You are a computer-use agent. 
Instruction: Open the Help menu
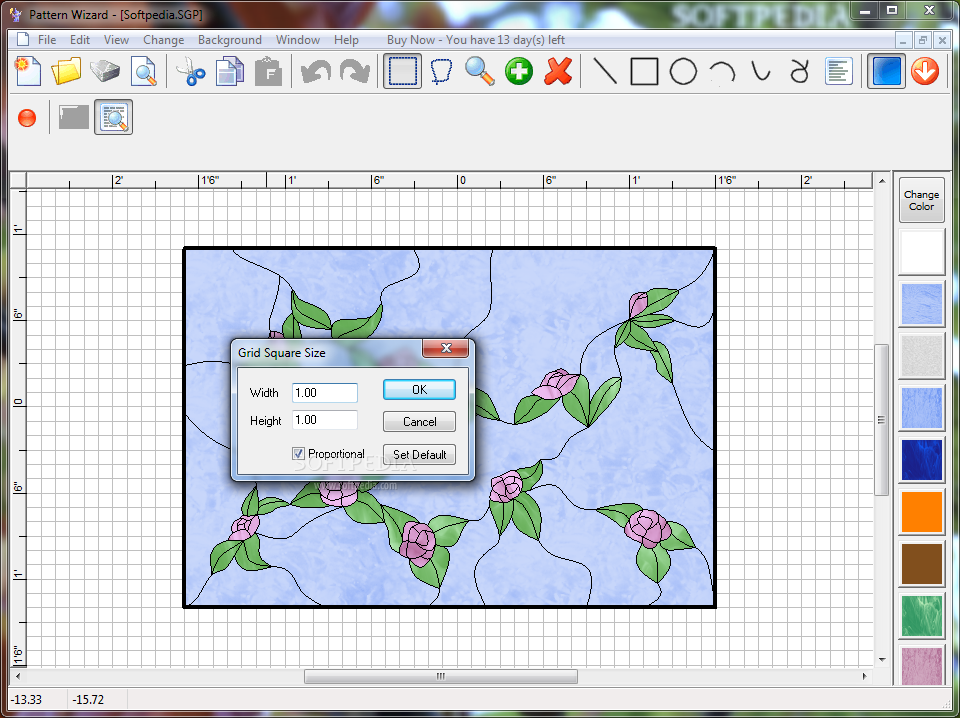click(346, 40)
